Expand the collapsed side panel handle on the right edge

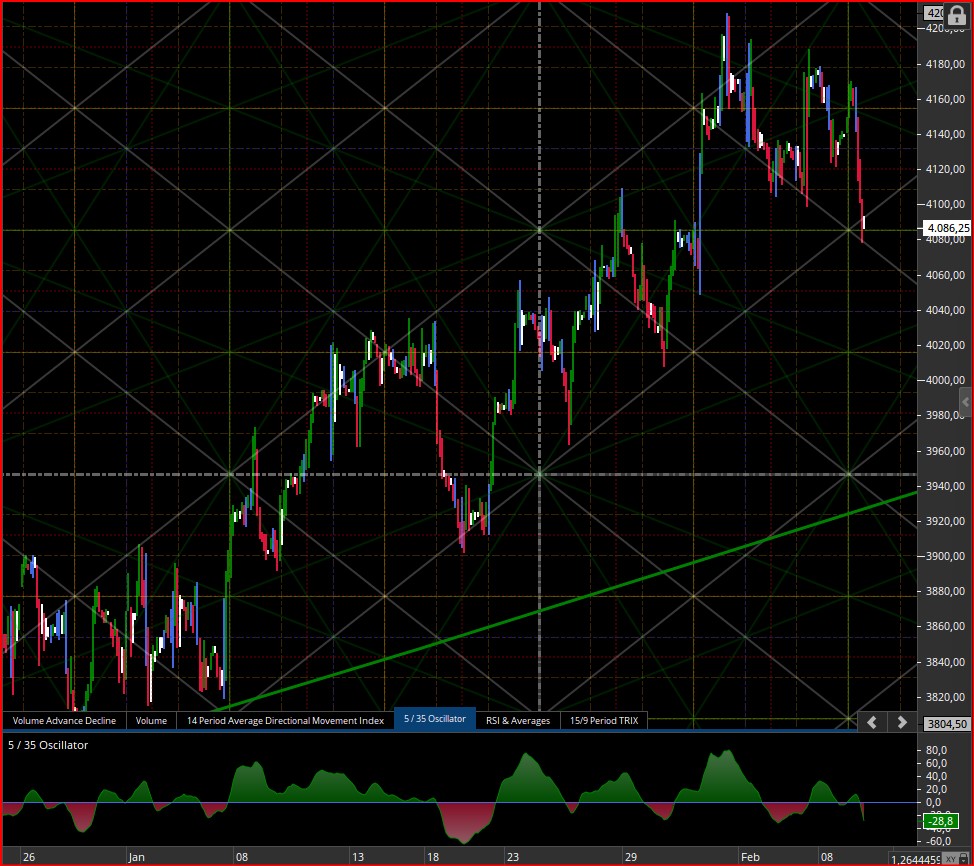[x=965, y=403]
